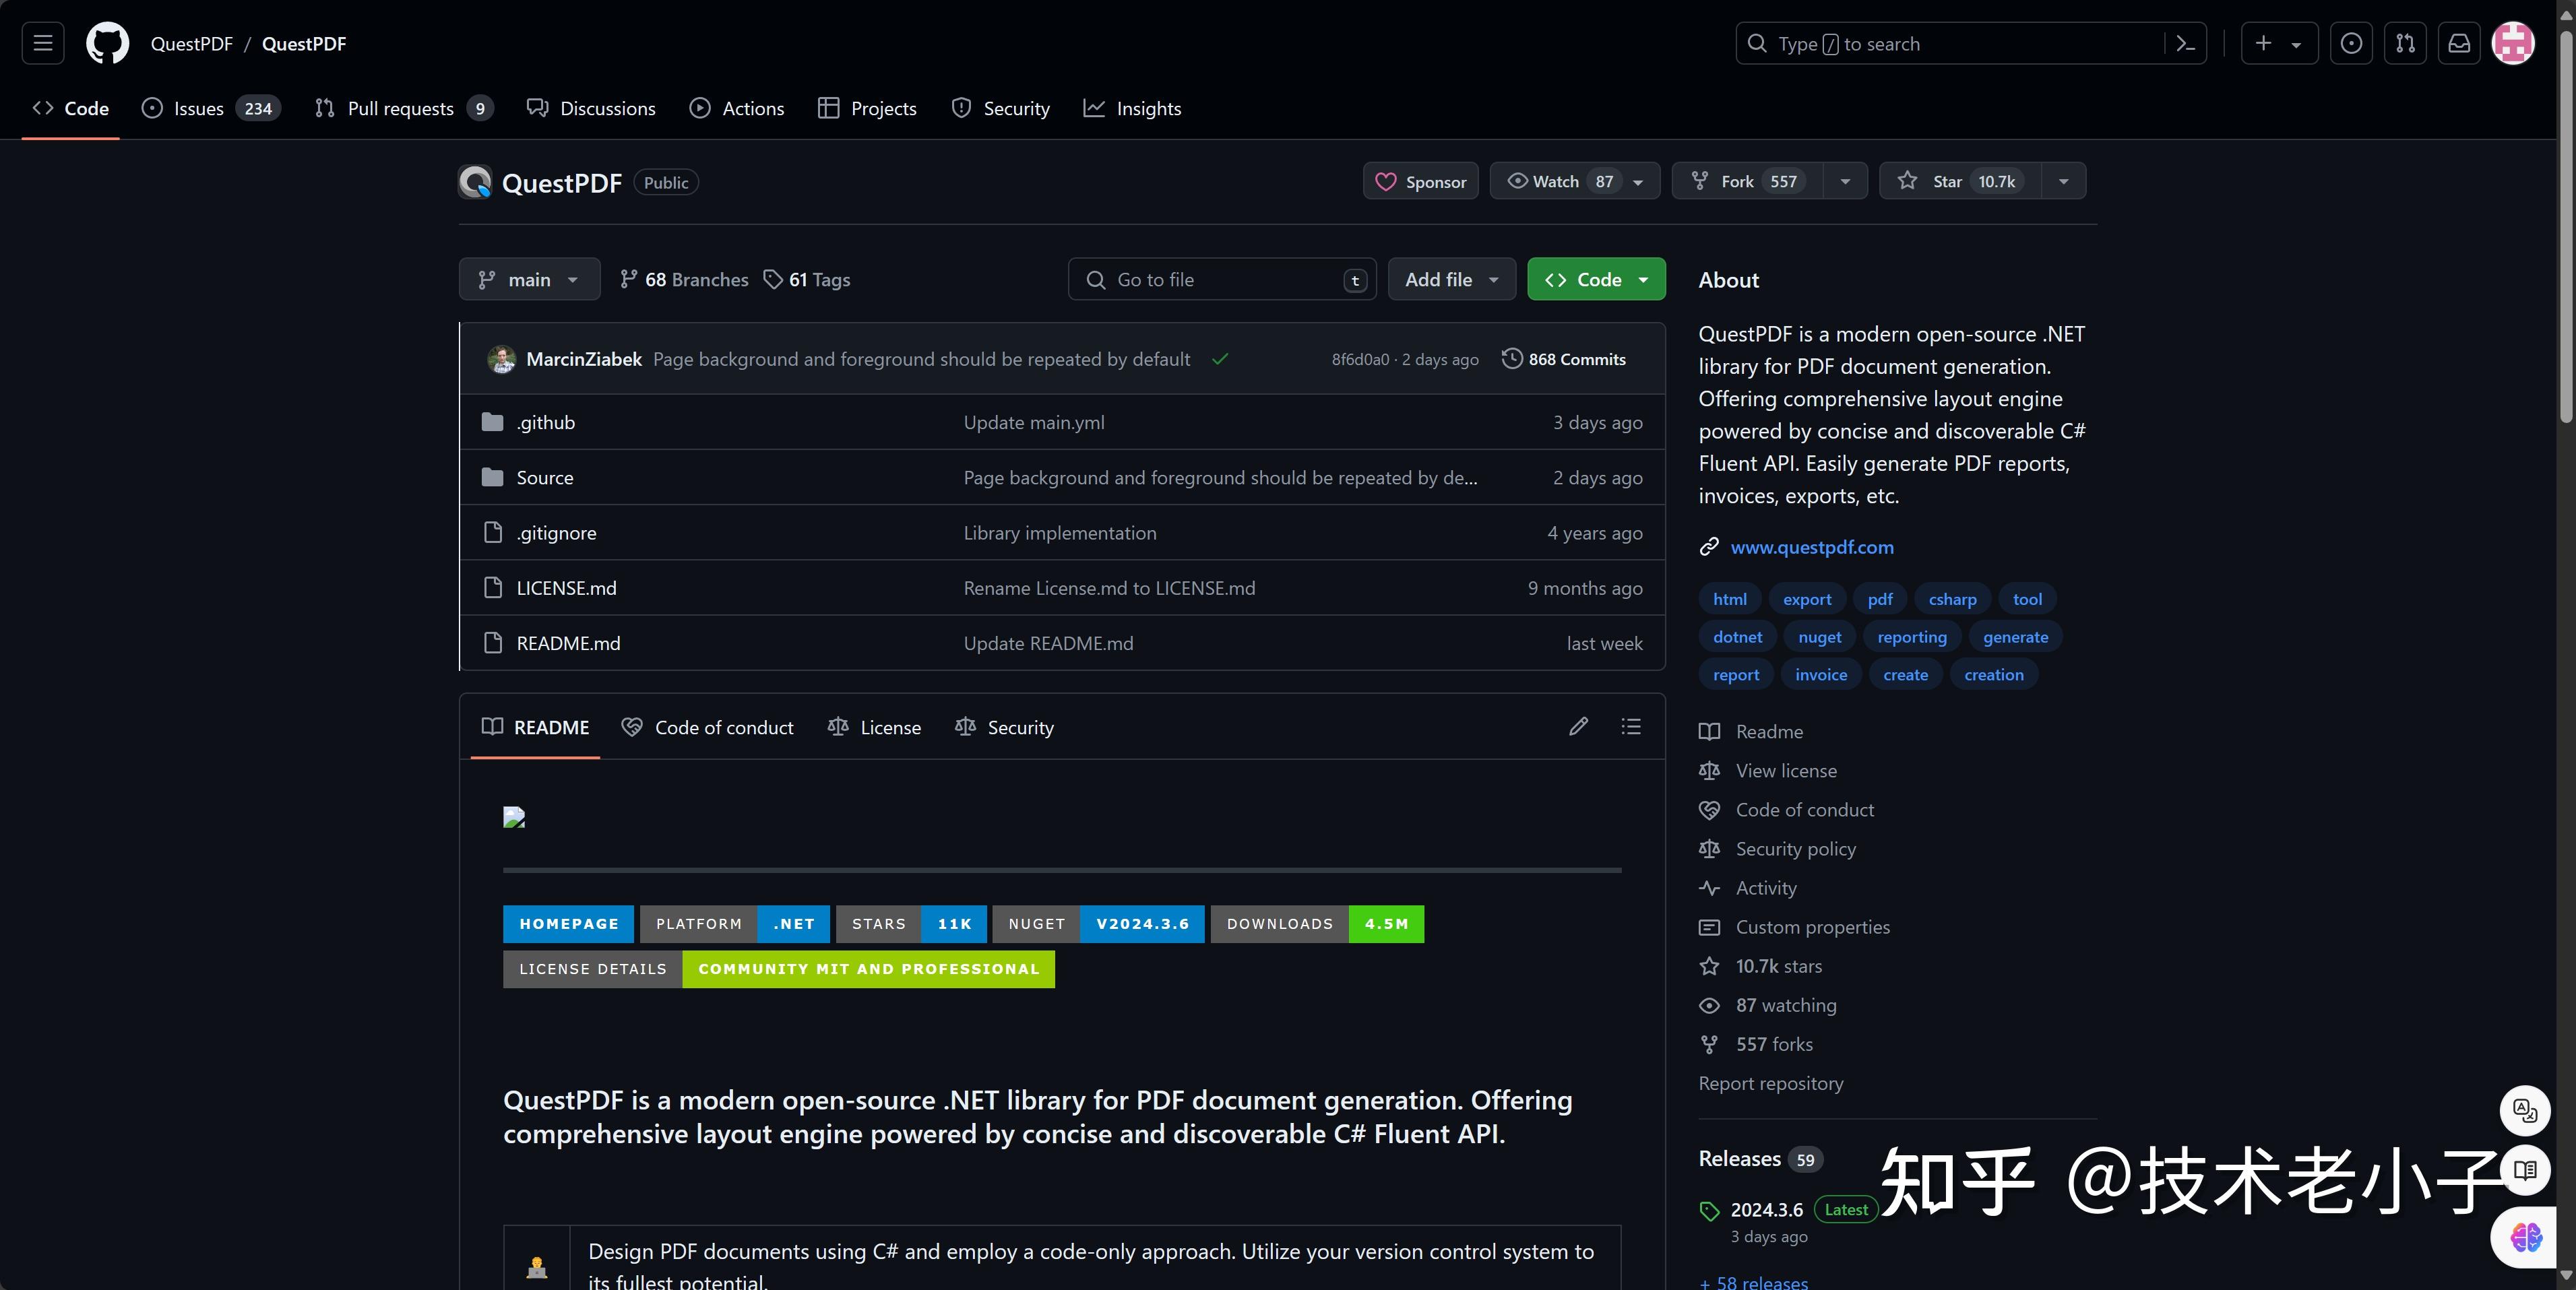
Task: Toggle Watch on the repository
Action: pyautogui.click(x=1556, y=181)
